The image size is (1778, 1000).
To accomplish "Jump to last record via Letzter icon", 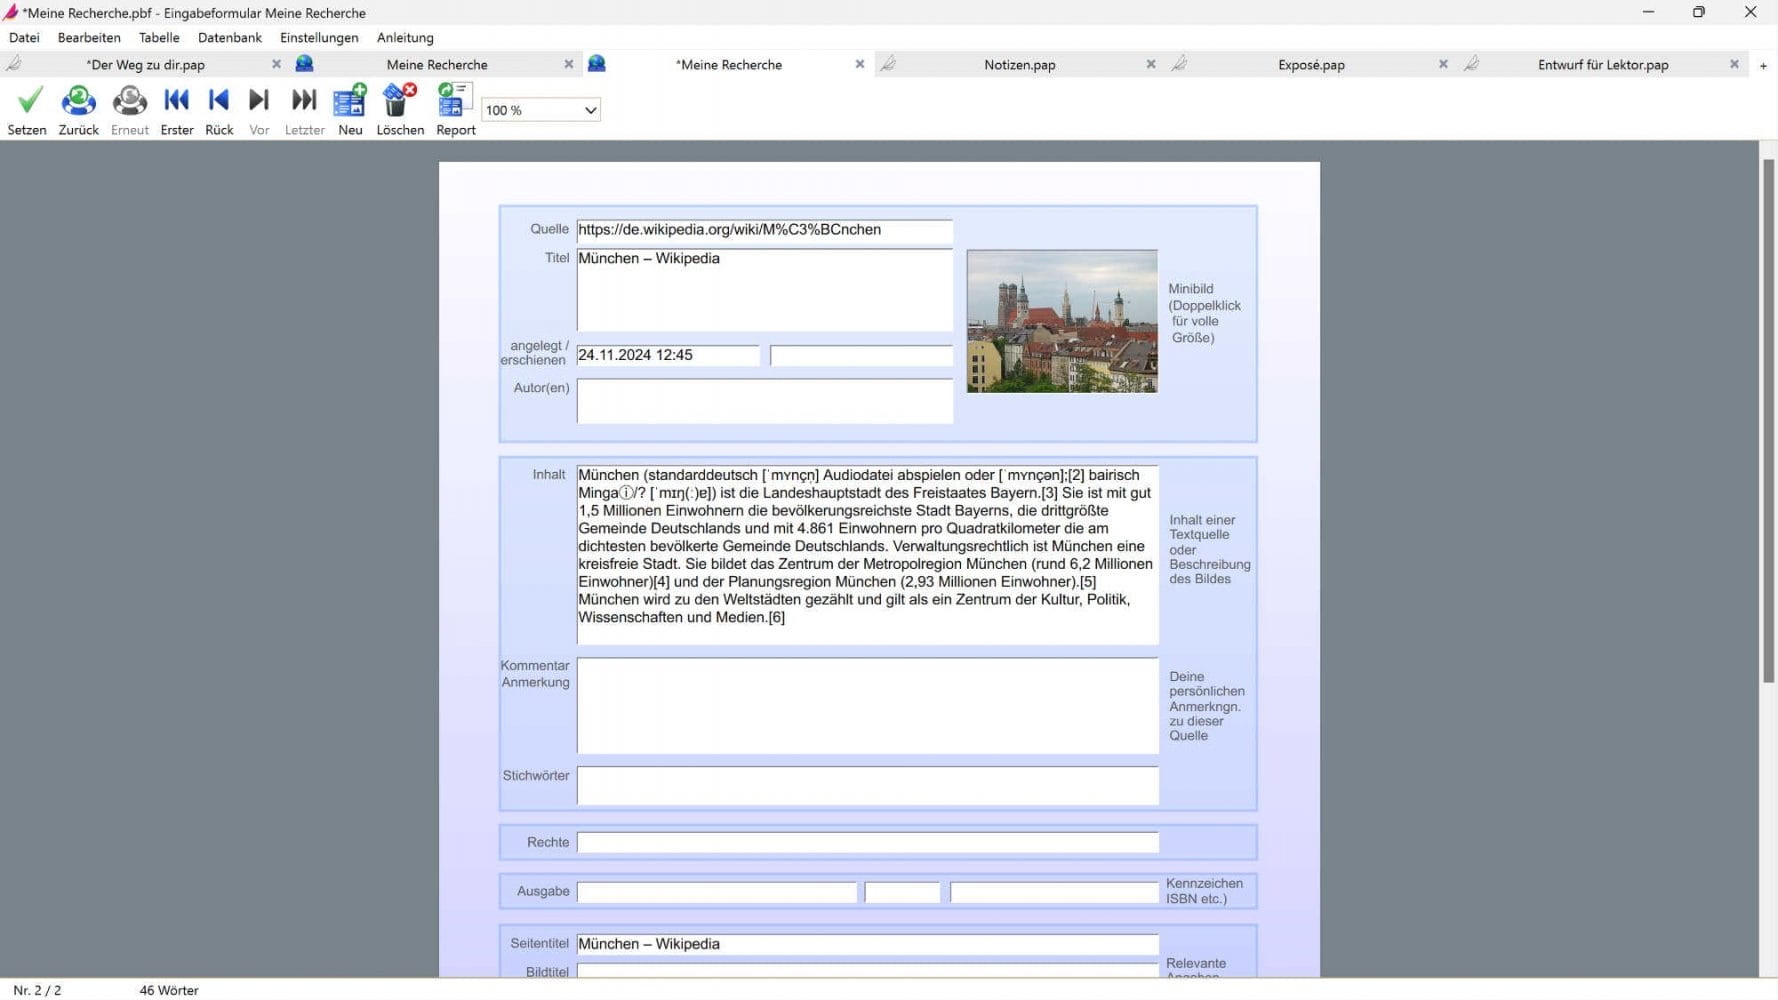I will pos(304,100).
